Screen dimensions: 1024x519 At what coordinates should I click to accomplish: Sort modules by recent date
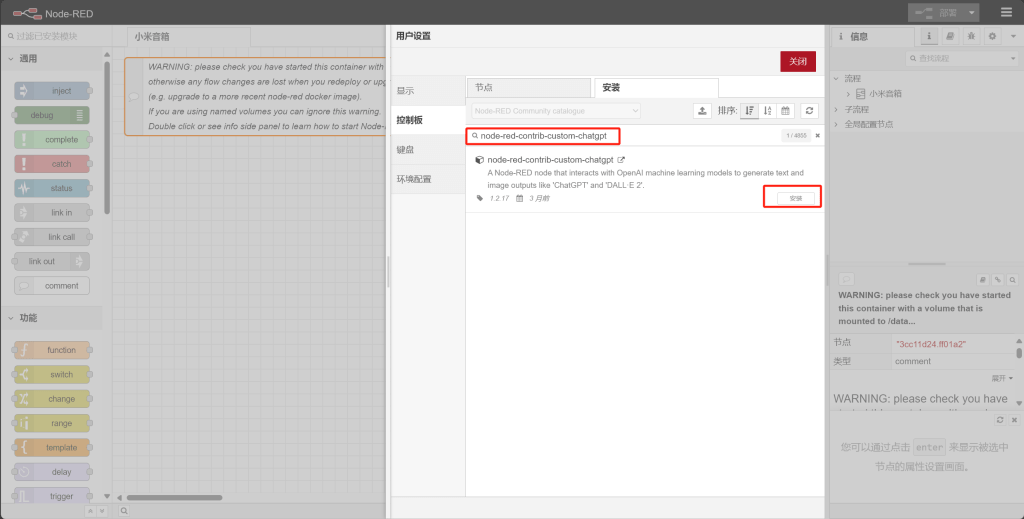[x=785, y=111]
